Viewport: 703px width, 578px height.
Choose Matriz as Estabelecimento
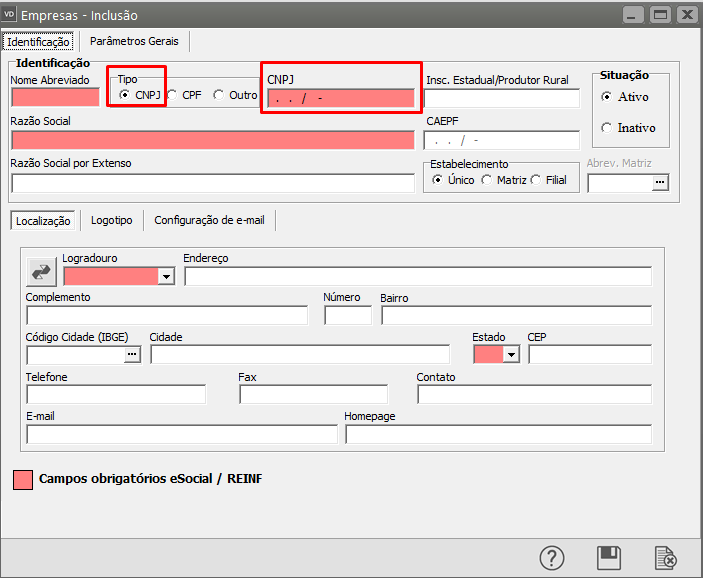coord(486,180)
